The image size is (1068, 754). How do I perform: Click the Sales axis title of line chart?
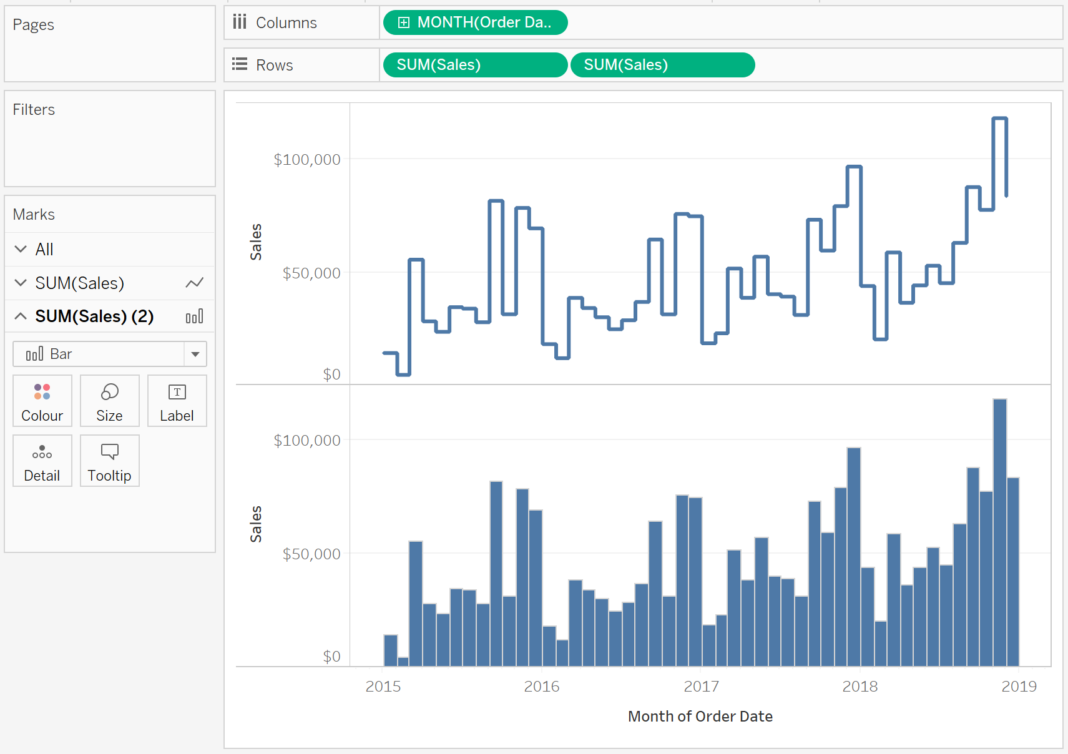pos(255,242)
